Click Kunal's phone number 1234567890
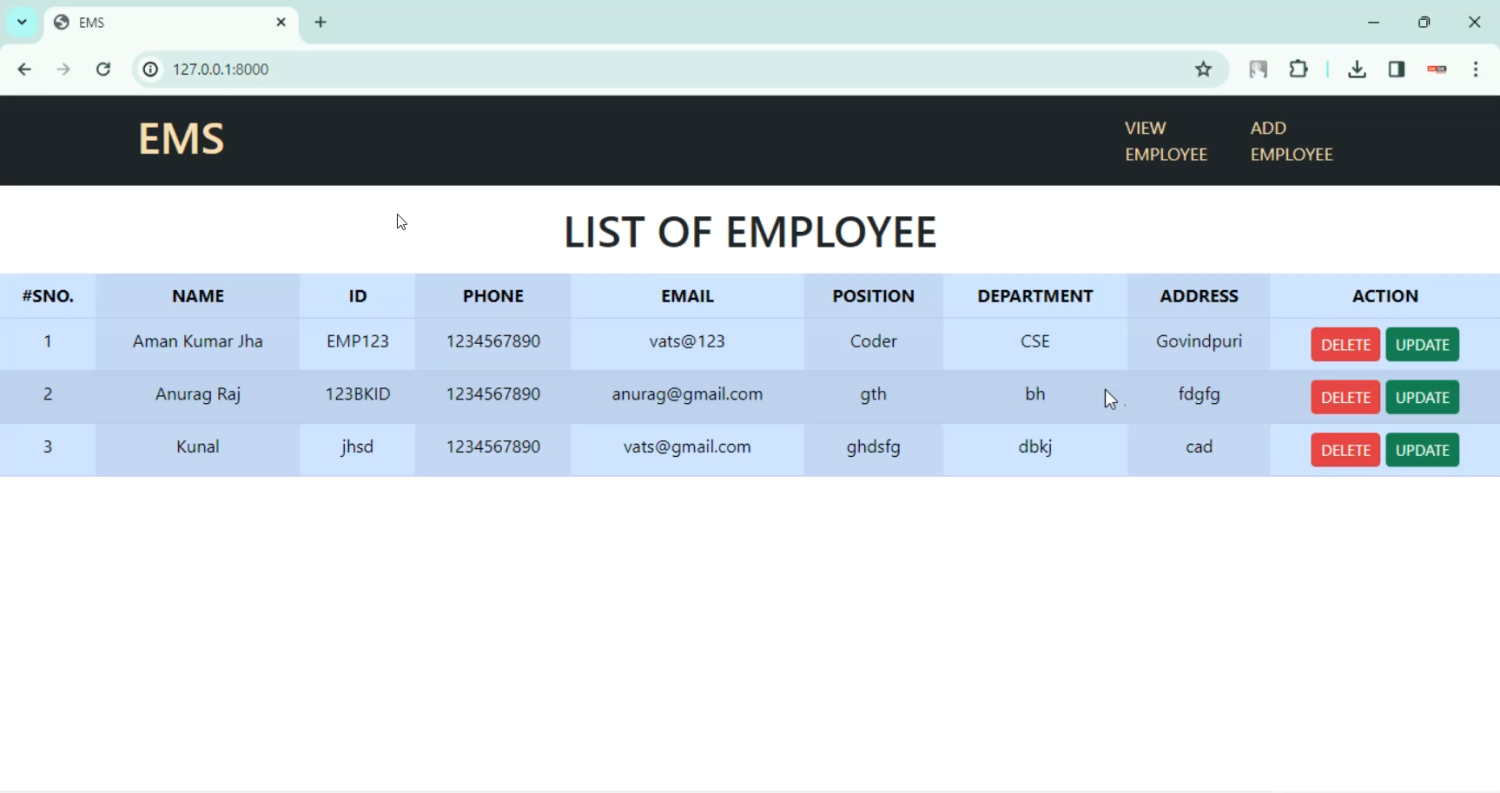Screen dimensions: 1500x793 [493, 447]
